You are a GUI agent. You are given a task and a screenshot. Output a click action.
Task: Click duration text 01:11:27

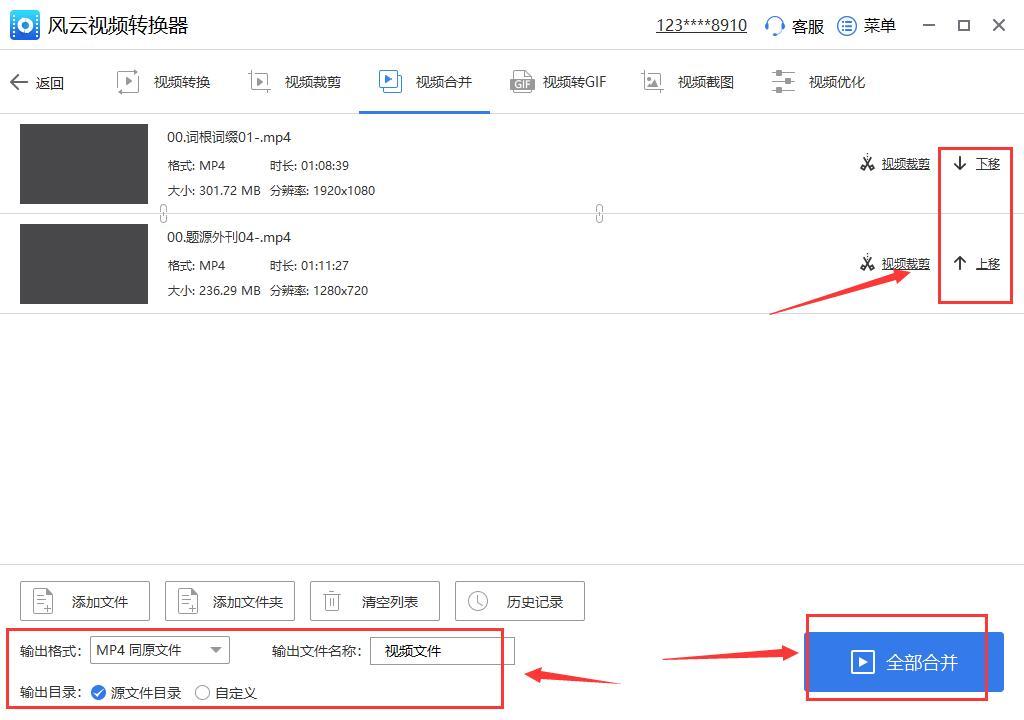325,266
